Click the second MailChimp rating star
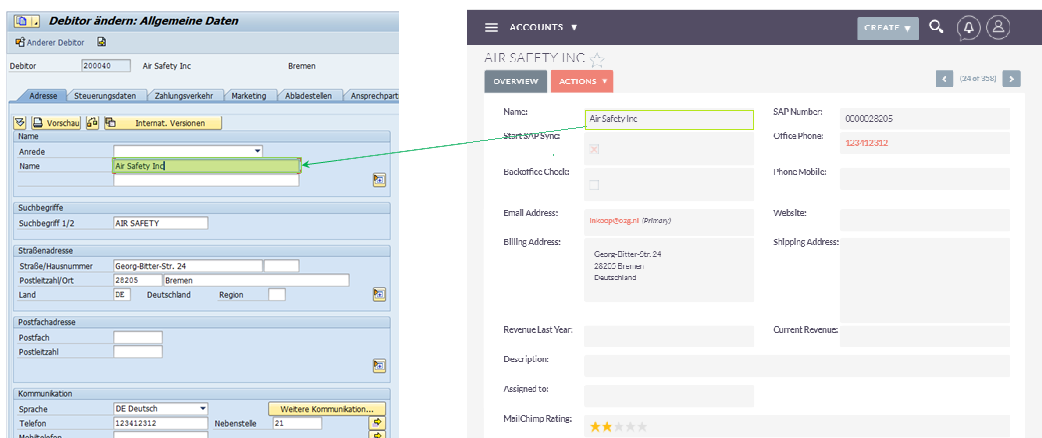This screenshot has width=1042, height=438. pos(607,427)
